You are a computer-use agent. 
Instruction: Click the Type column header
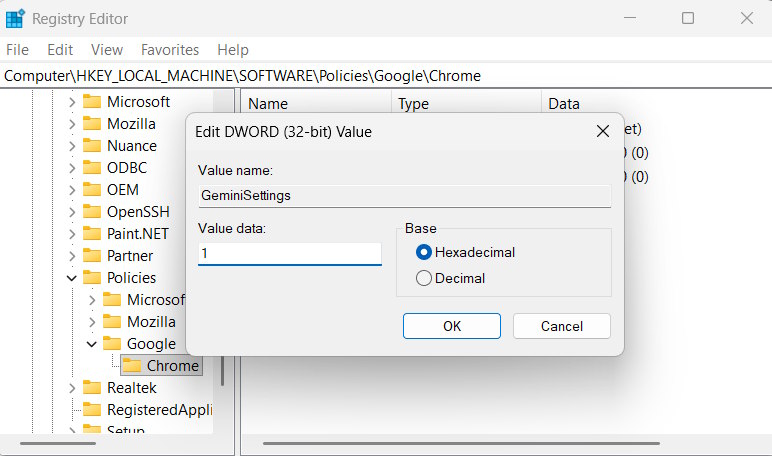(x=466, y=103)
